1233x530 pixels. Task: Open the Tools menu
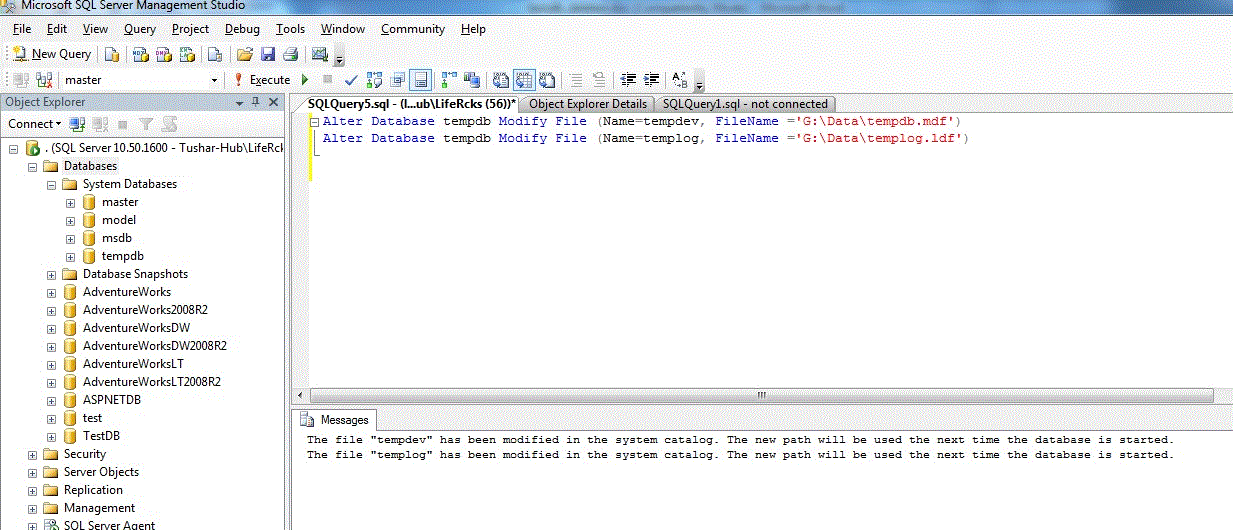(x=291, y=29)
